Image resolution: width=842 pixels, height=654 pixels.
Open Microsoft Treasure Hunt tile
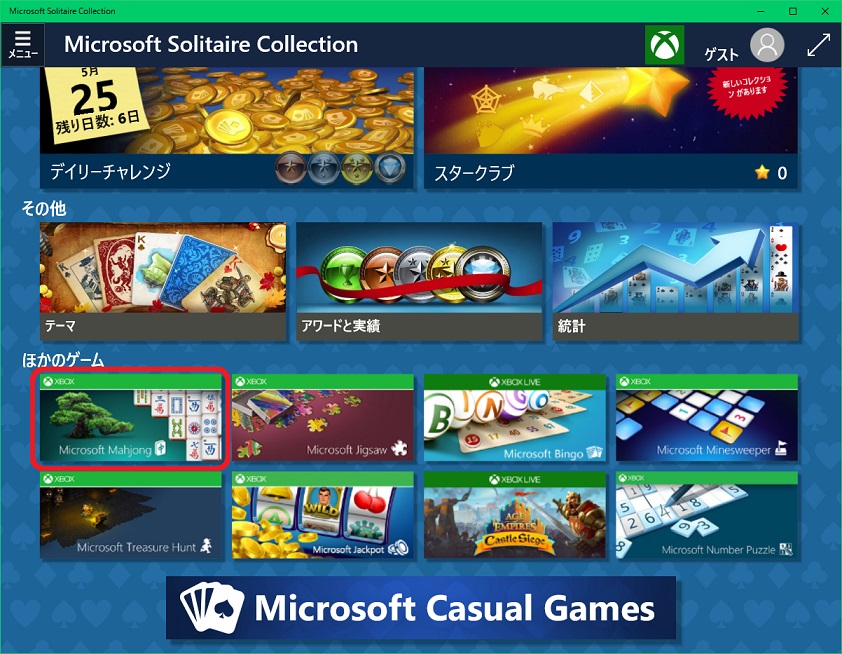click(130, 515)
